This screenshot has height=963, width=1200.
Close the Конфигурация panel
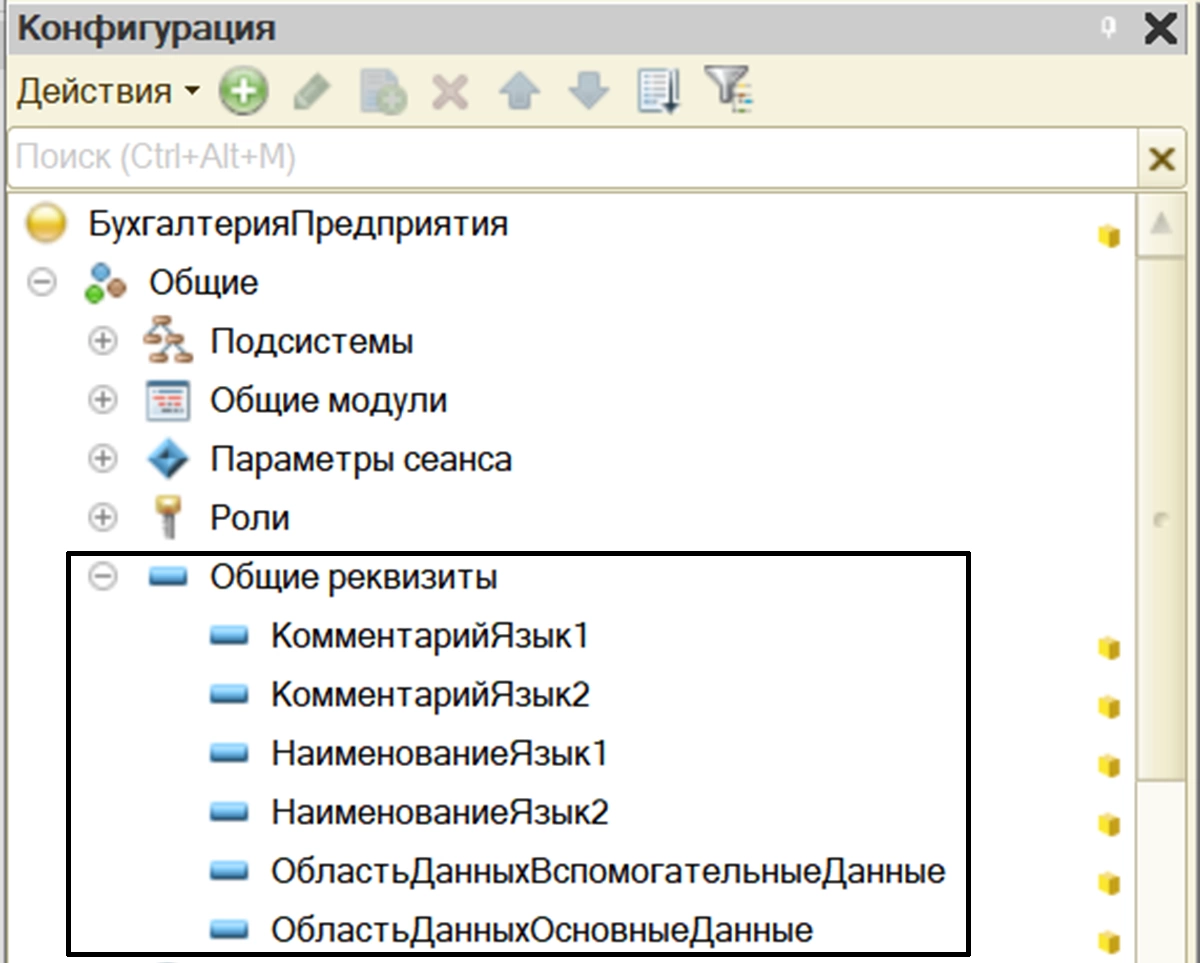[1160, 29]
